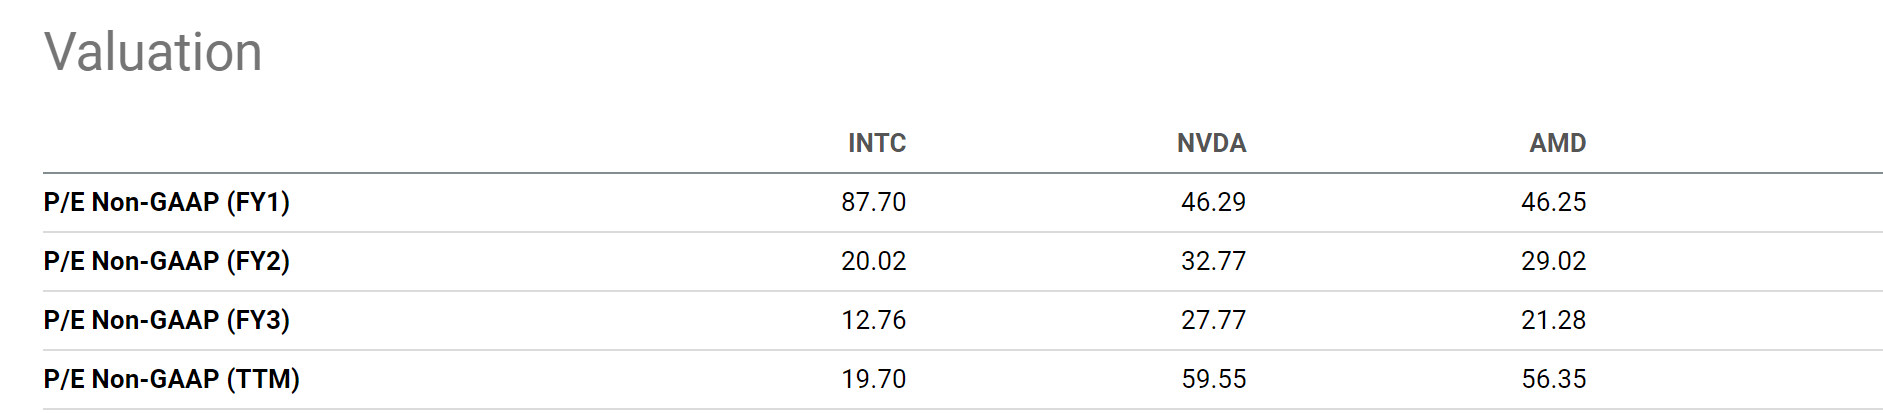The width and height of the screenshot is (1883, 413).
Task: Click NVDA's FY3 value 27.77
Action: tap(1213, 320)
